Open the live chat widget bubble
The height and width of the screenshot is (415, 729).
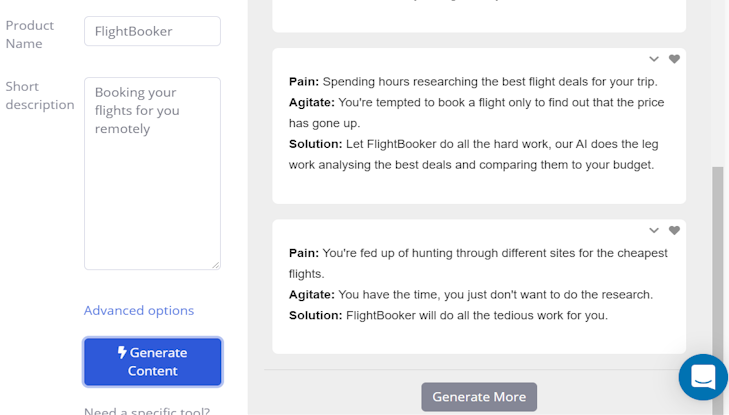click(x=703, y=377)
